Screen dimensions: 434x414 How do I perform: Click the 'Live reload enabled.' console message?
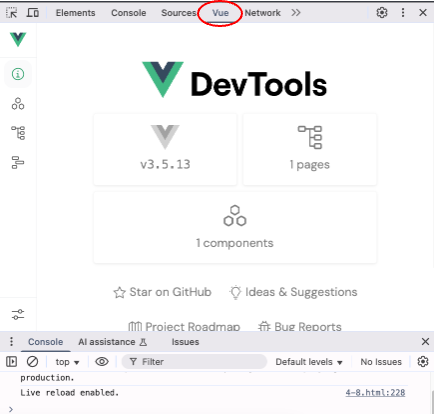point(70,393)
